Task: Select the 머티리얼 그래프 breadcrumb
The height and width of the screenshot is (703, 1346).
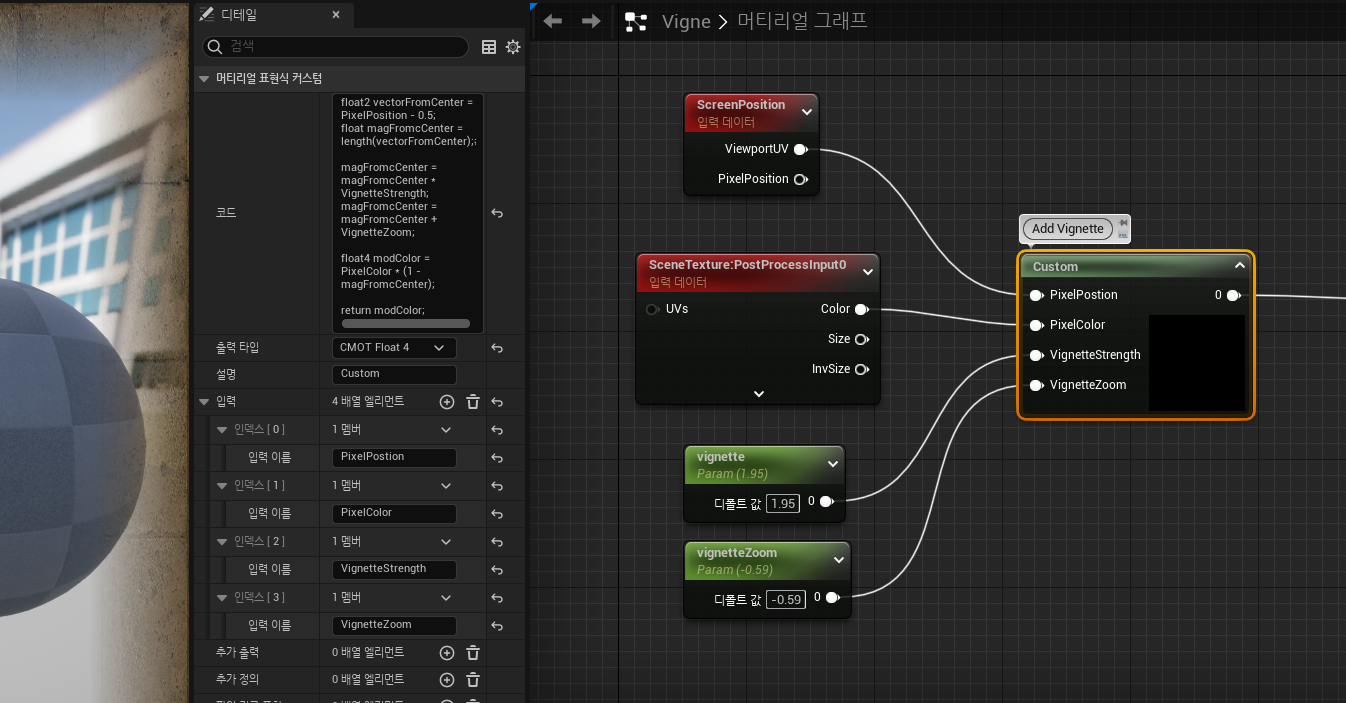Action: pos(802,21)
